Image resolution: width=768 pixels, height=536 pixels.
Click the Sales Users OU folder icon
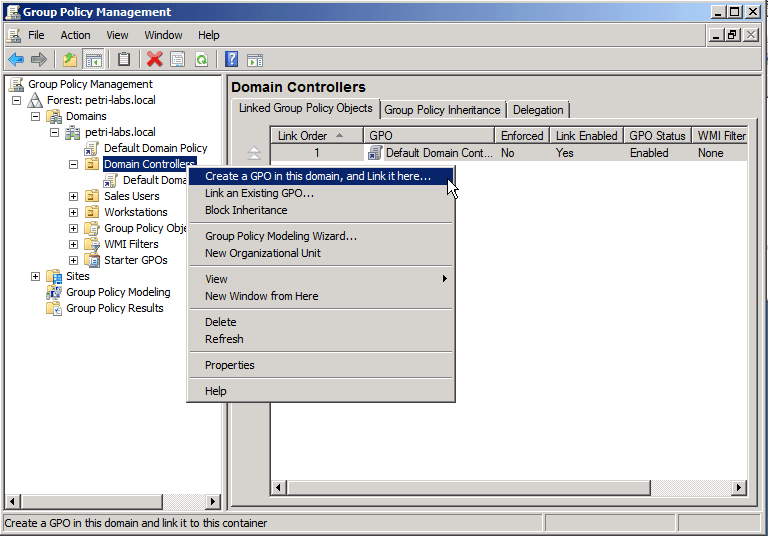coord(92,196)
